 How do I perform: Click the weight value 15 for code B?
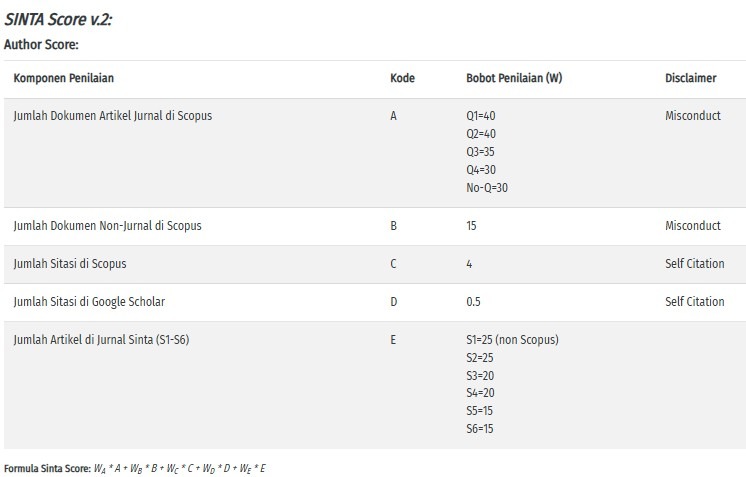click(471, 226)
